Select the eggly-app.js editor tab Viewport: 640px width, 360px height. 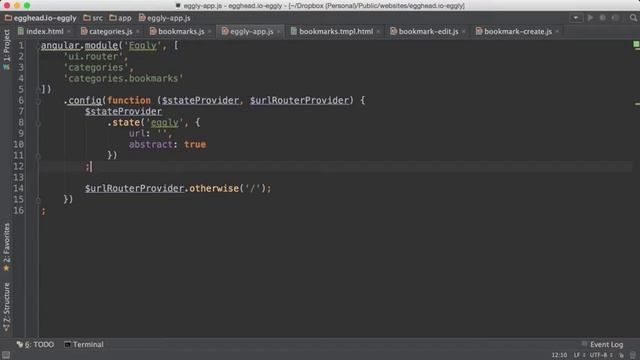click(251, 31)
